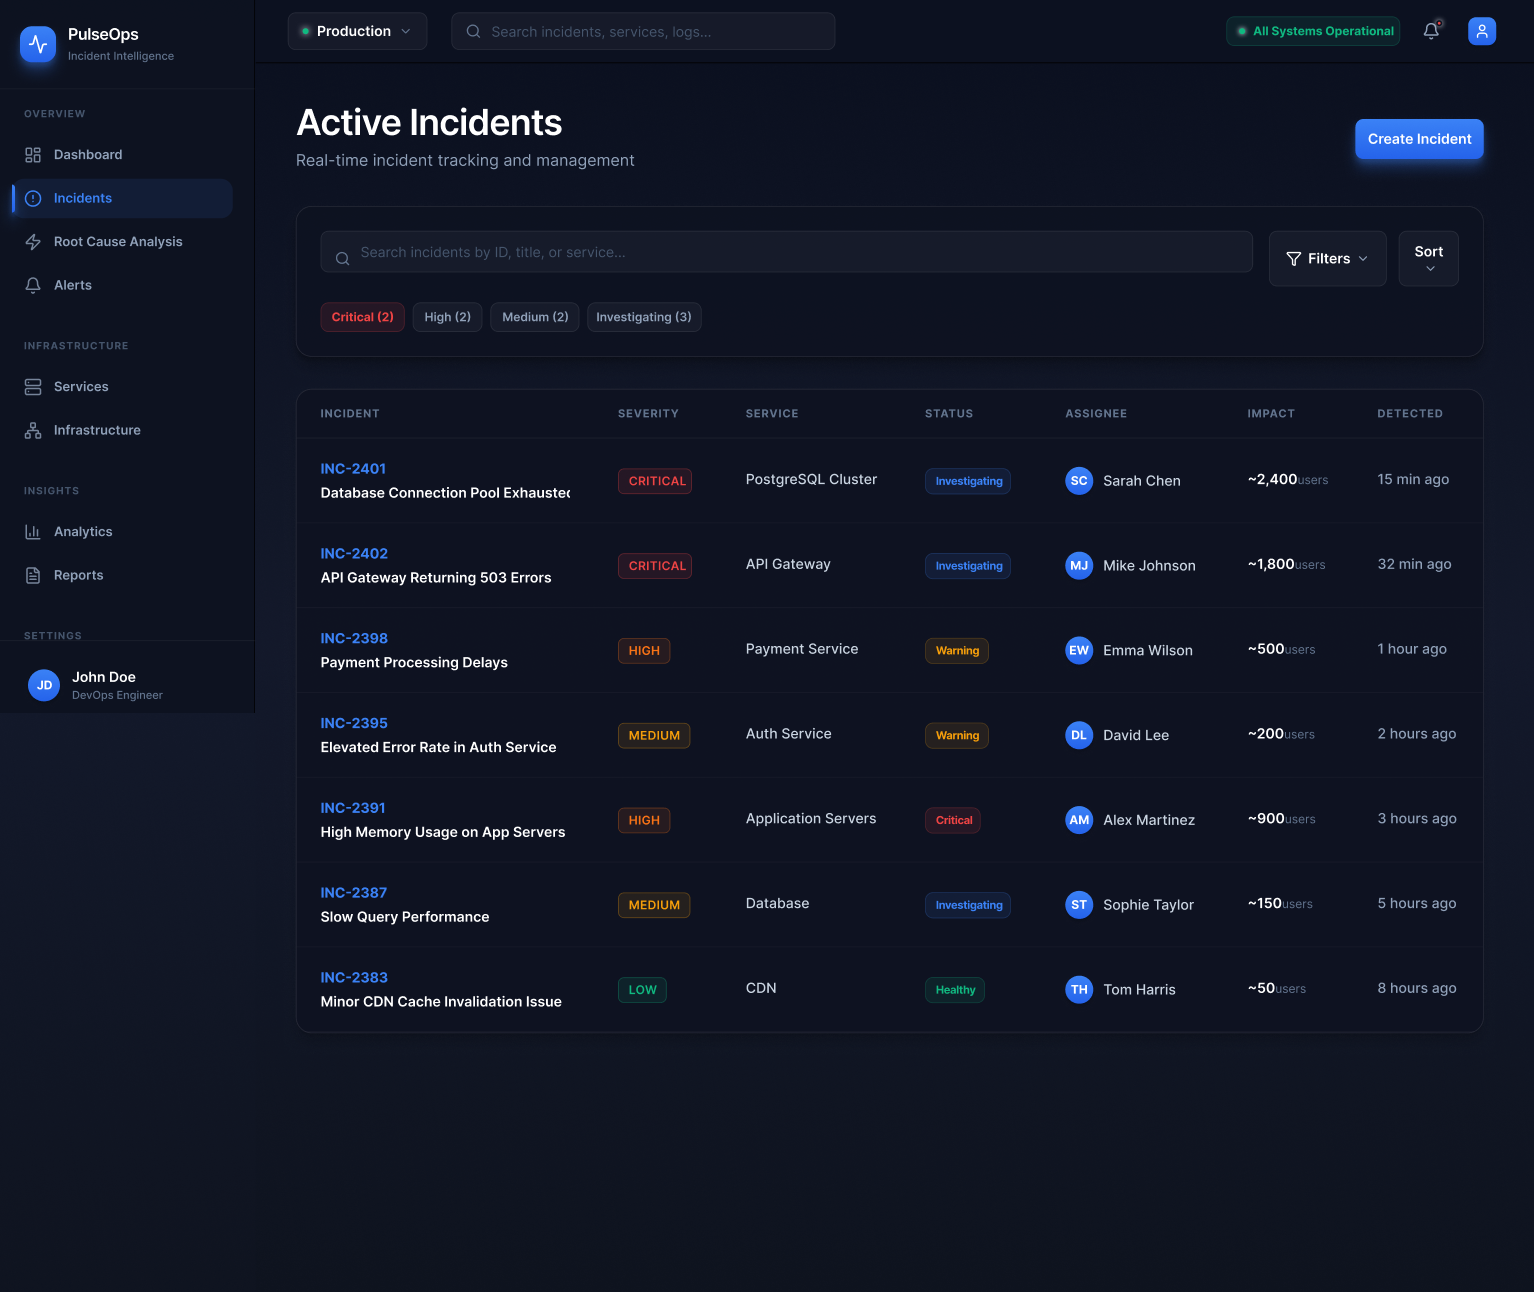The height and width of the screenshot is (1292, 1534).
Task: Expand the Filters menu
Action: (x=1327, y=258)
